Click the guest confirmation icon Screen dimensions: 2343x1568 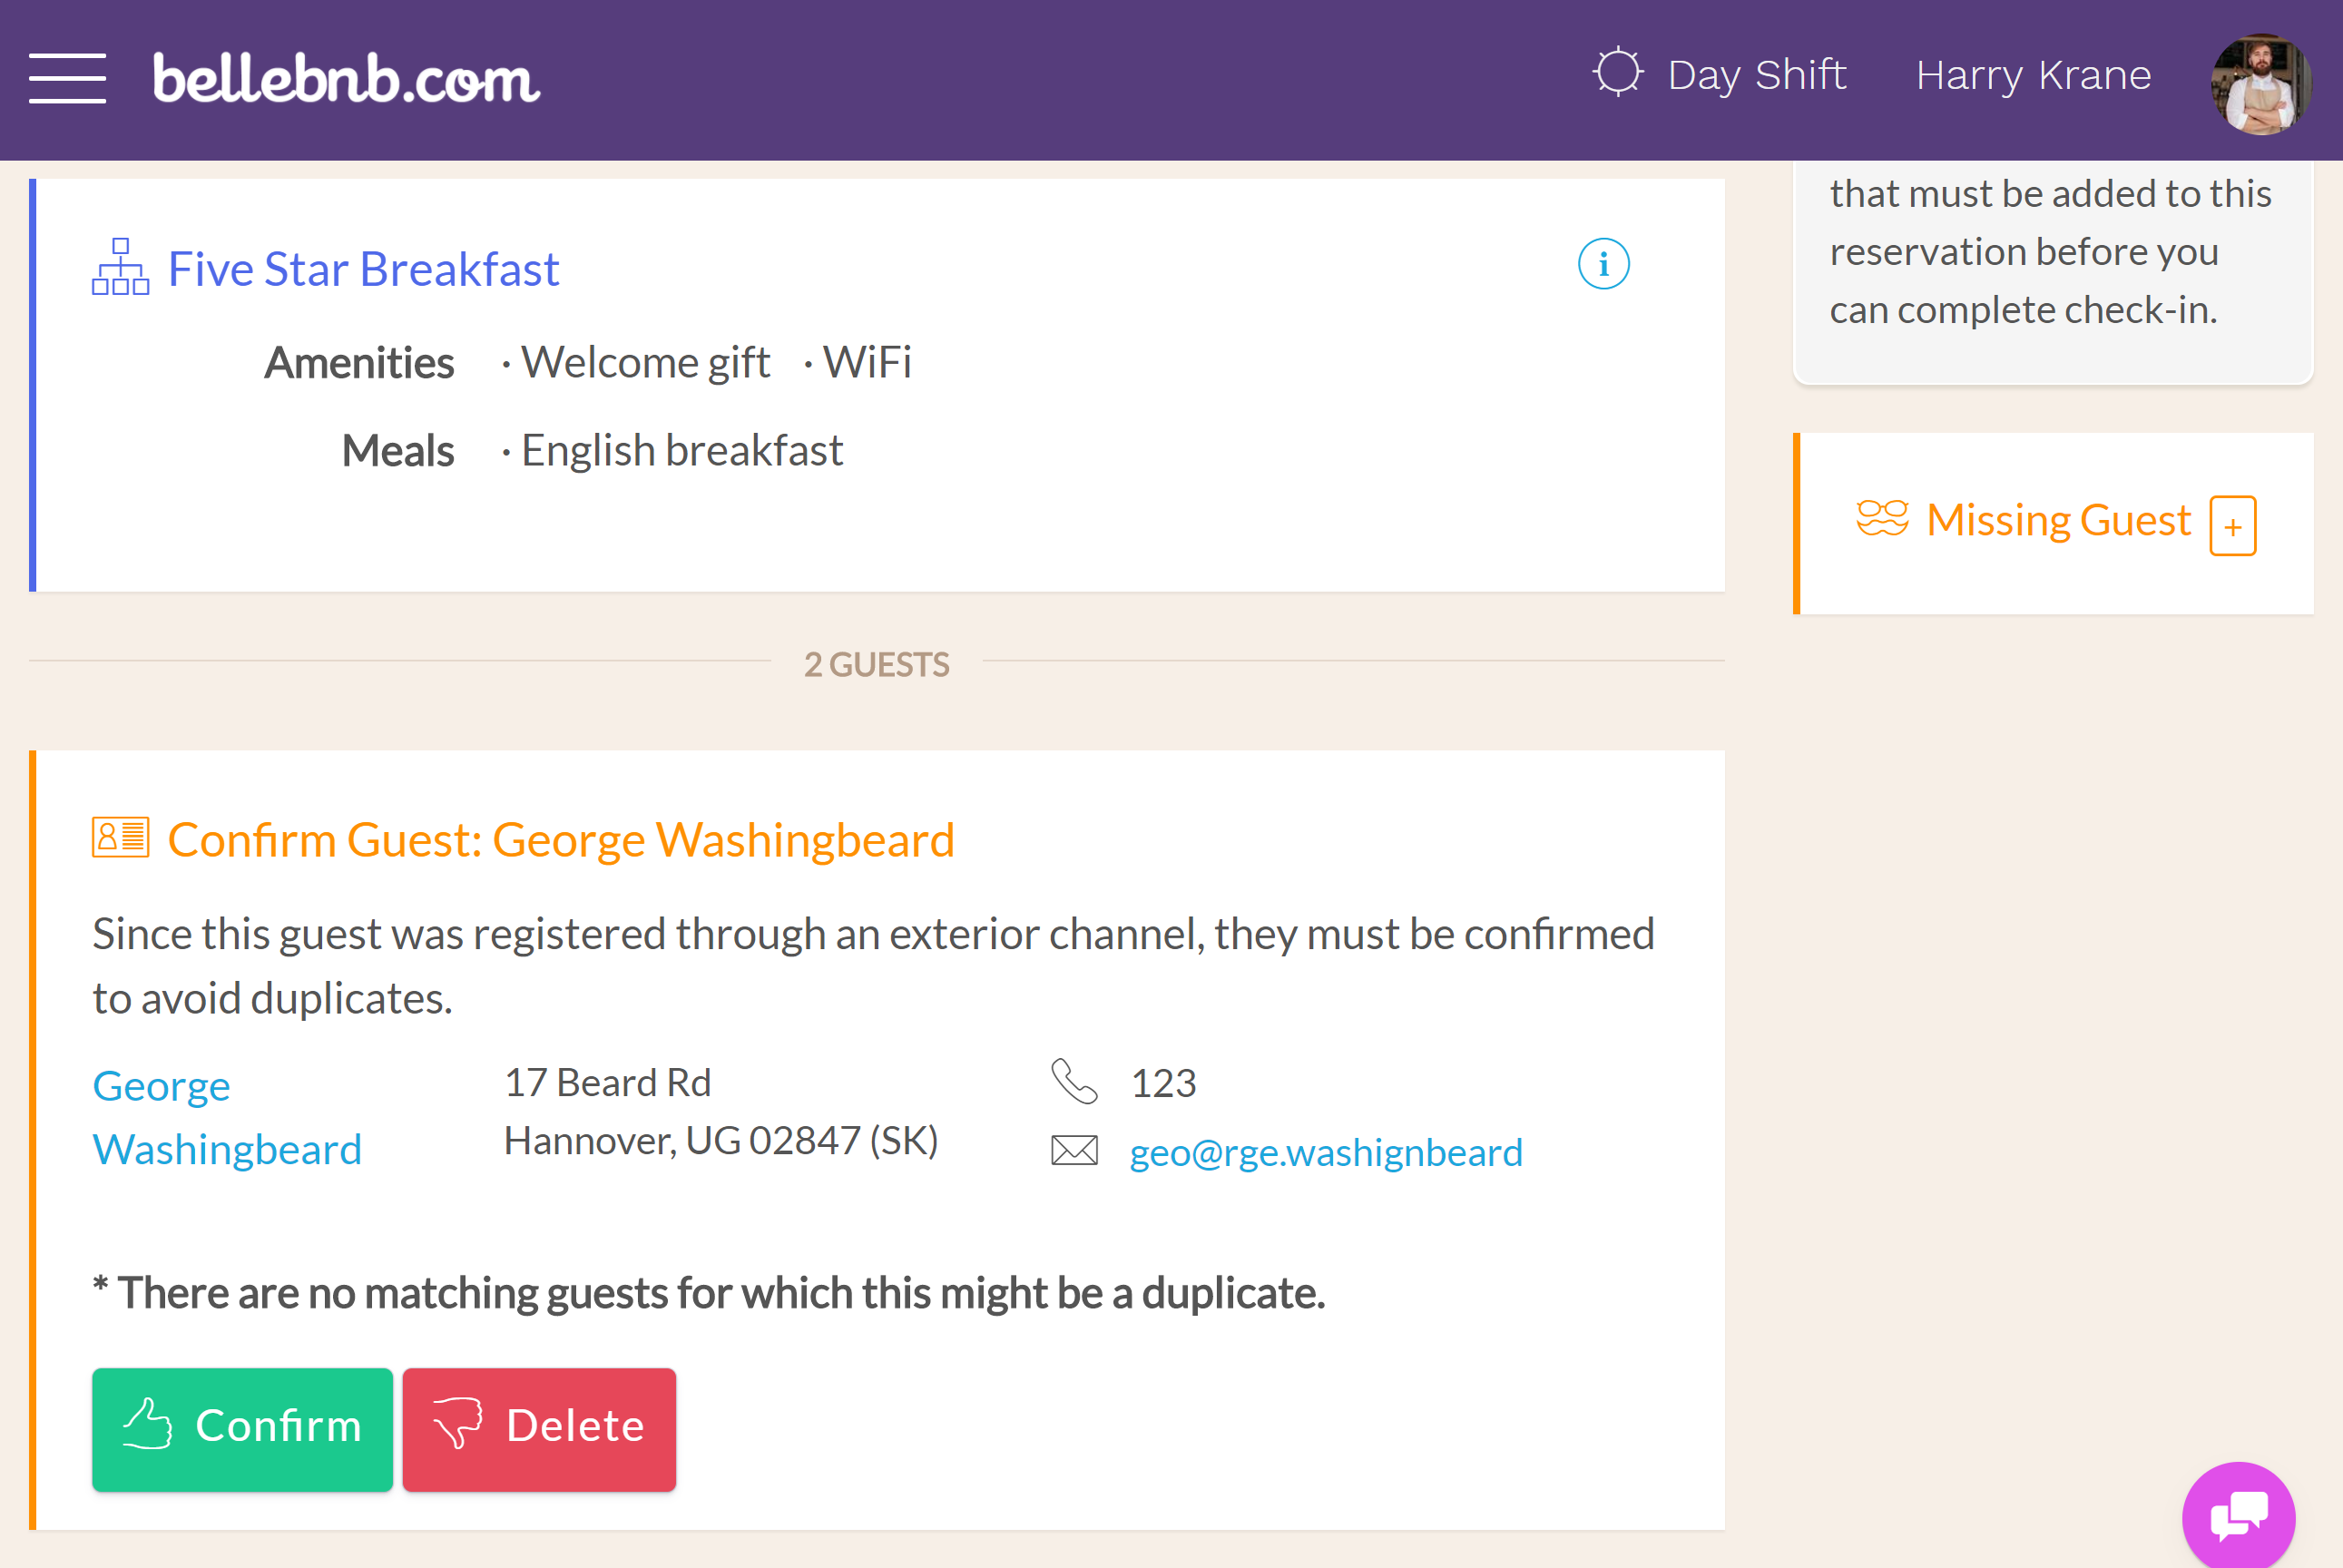coord(119,840)
